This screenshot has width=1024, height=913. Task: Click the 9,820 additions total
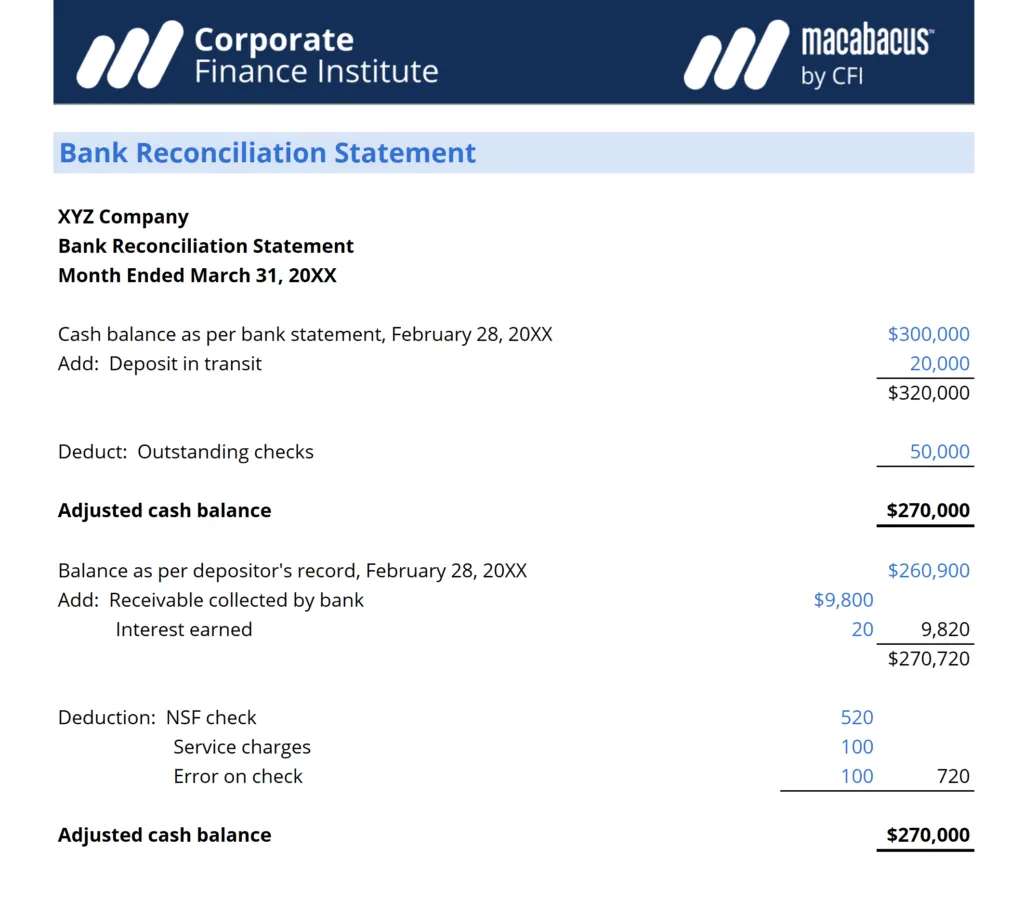point(945,630)
